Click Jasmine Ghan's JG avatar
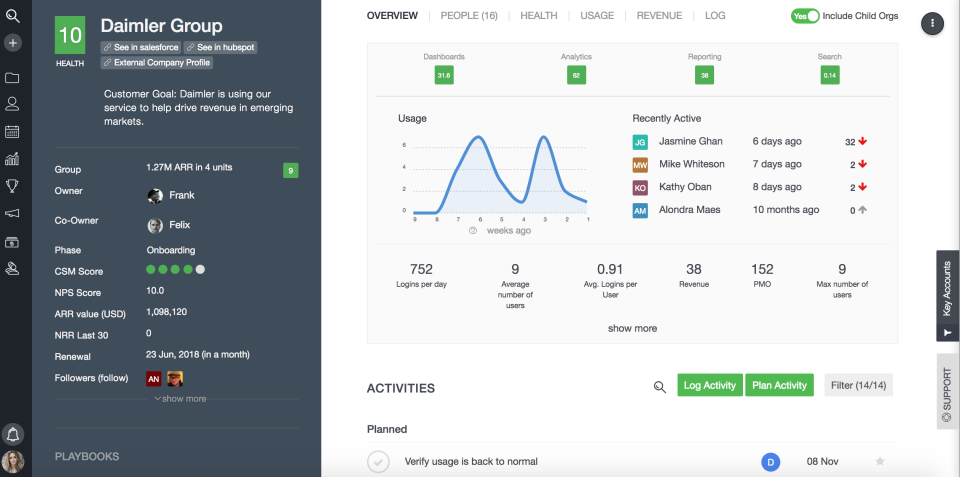Screen dimensions: 960x477 [640, 142]
